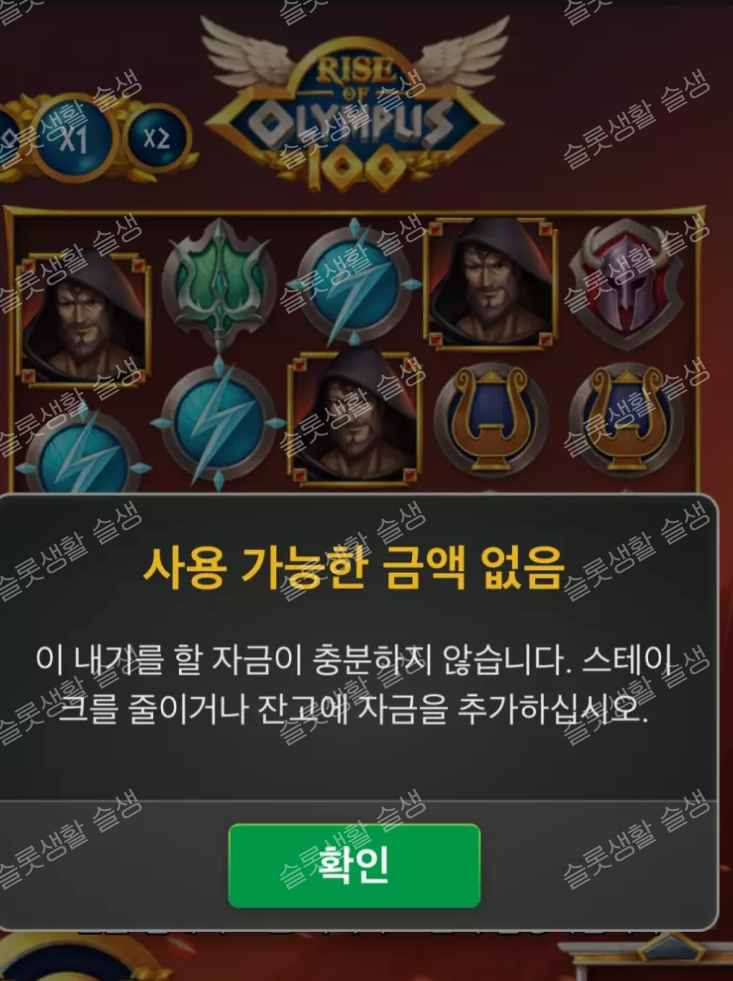The width and height of the screenshot is (733, 981).
Task: Tap the golden lyre symbol in the fourth reel
Action: click(x=490, y=419)
